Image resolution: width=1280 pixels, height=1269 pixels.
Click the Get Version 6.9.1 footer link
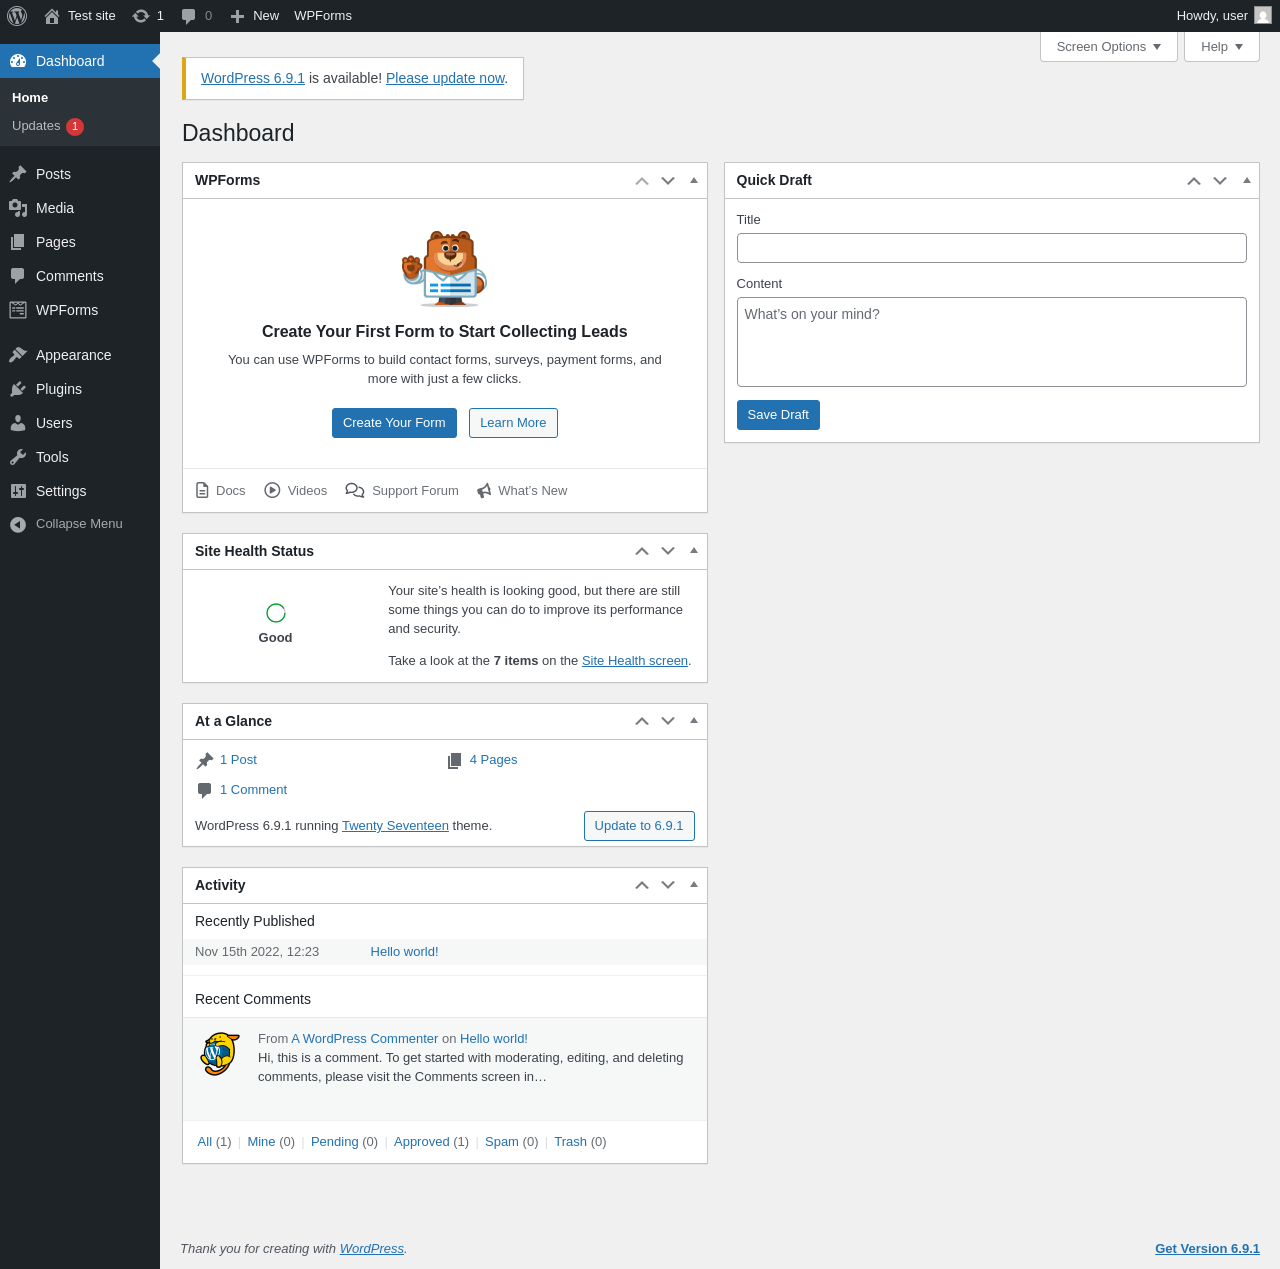click(1207, 1249)
